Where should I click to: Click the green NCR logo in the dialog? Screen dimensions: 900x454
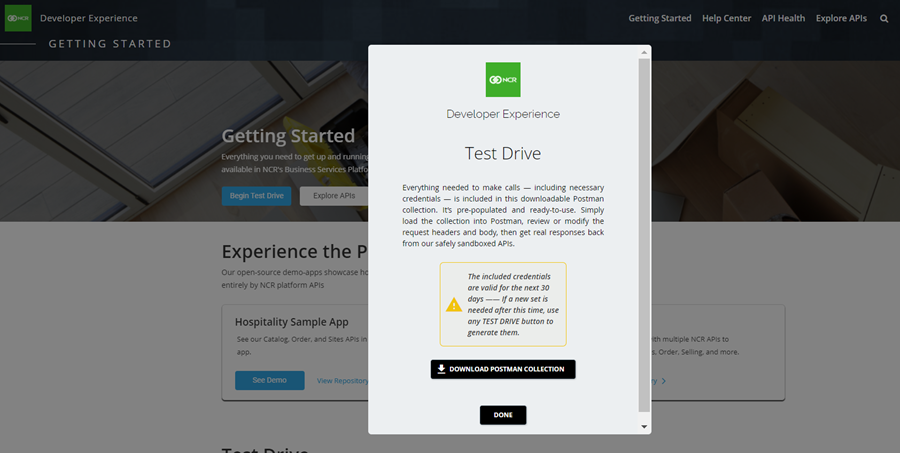click(x=503, y=80)
